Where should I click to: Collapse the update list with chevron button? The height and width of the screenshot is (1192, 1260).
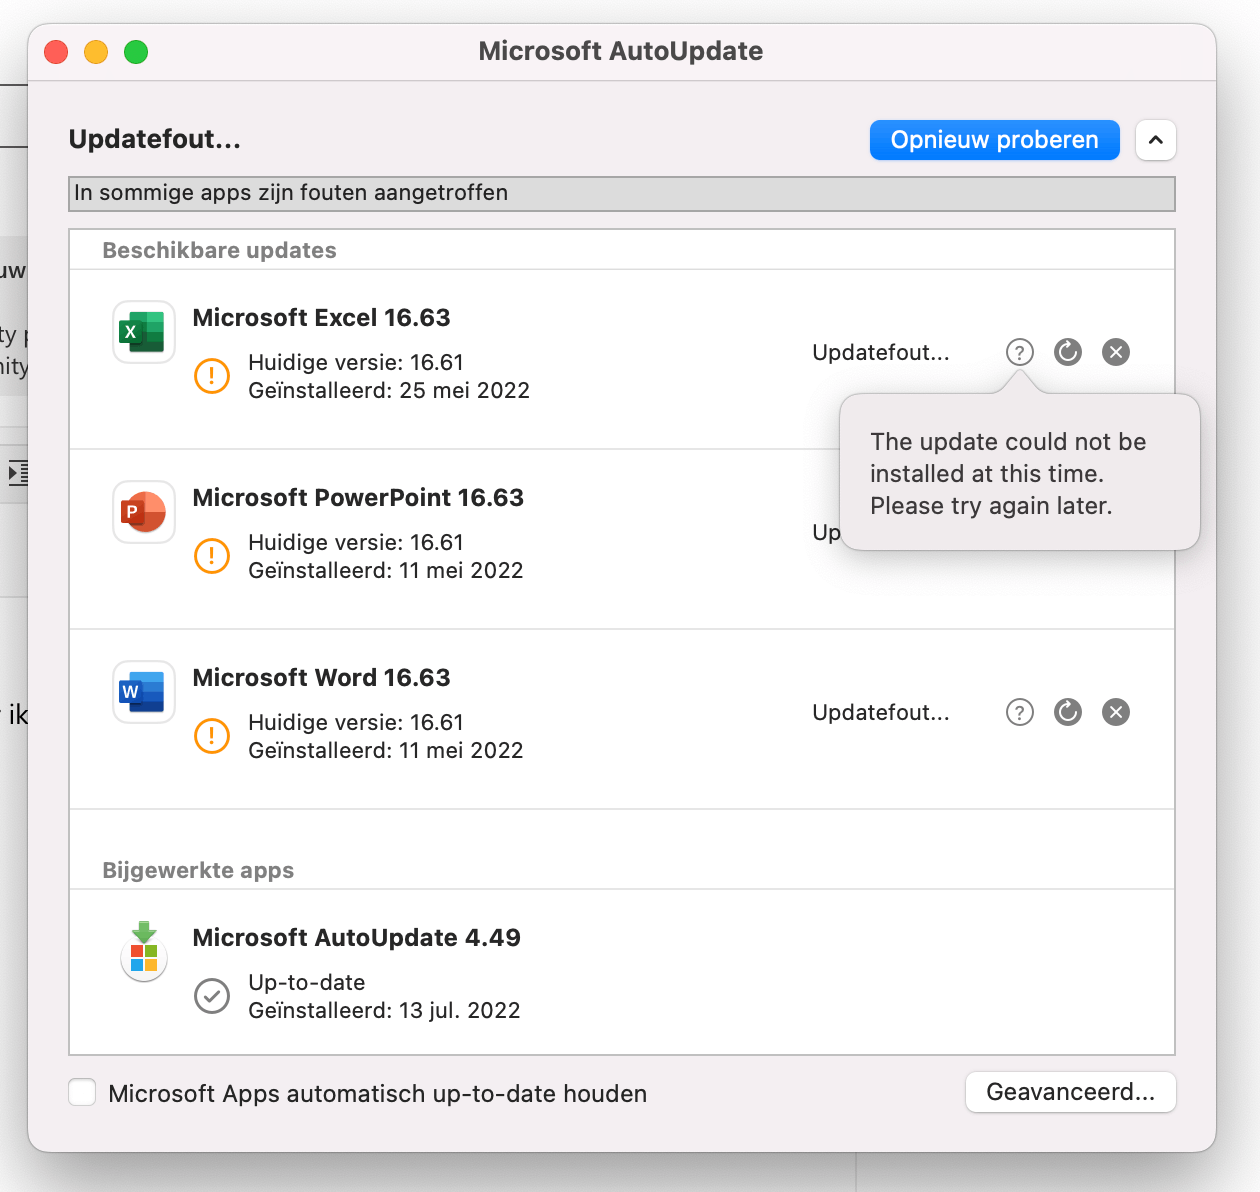[1156, 140]
